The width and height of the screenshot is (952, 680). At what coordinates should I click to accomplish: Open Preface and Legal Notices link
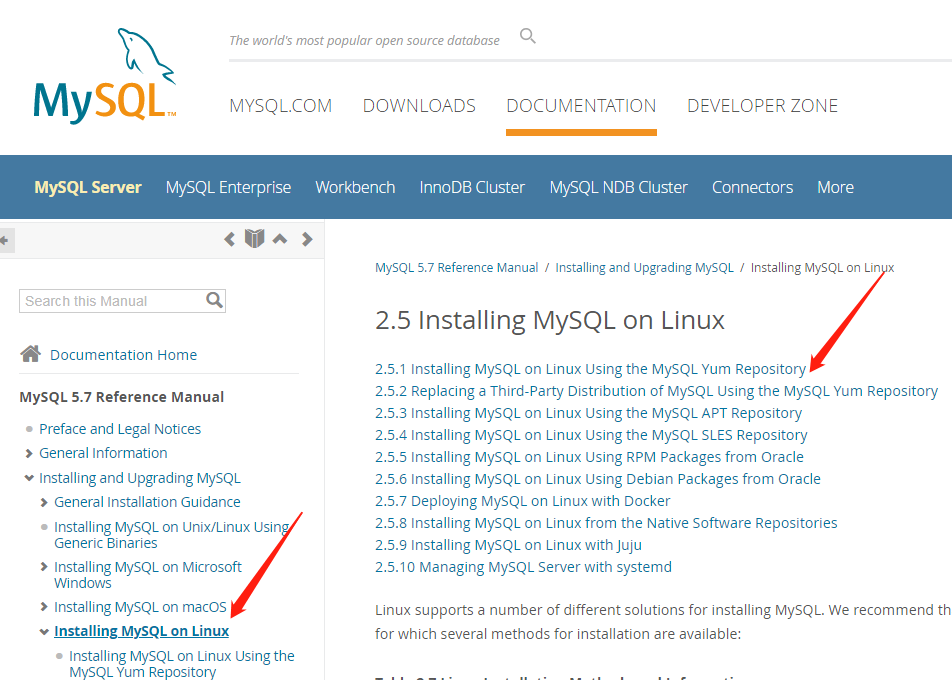pos(120,429)
